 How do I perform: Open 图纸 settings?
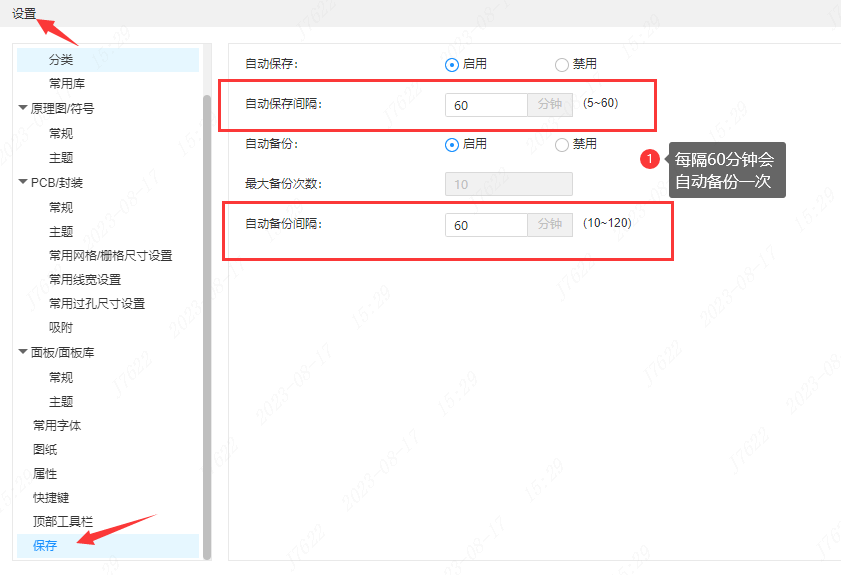45,449
